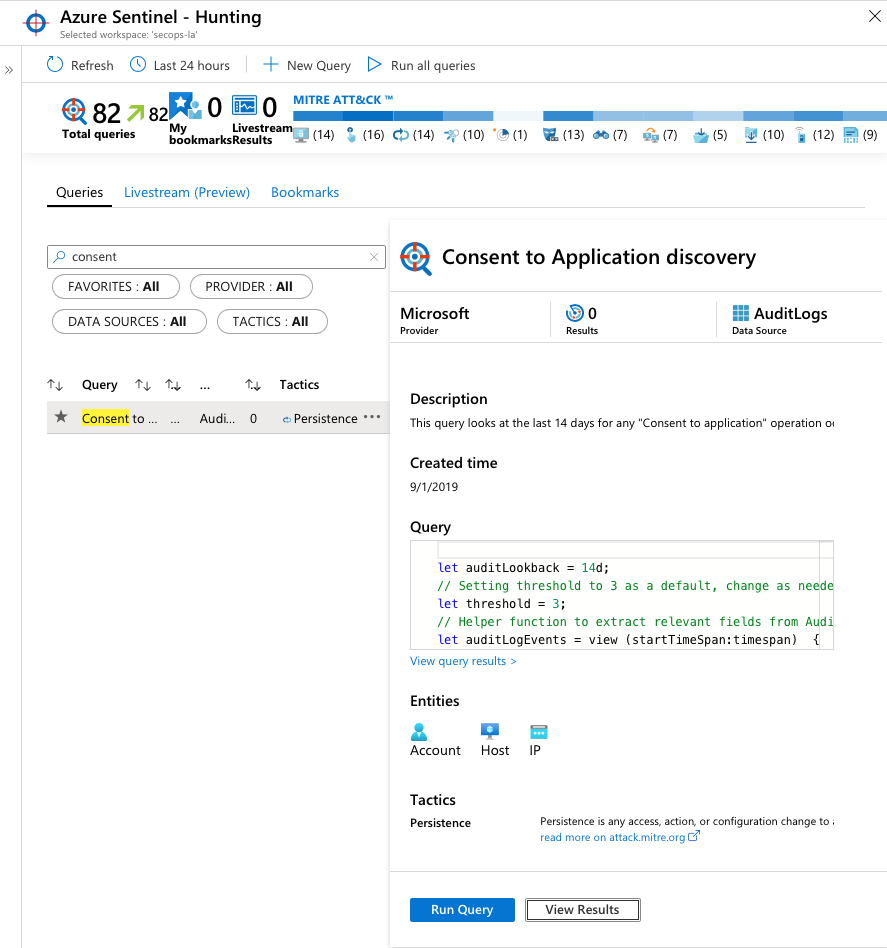Click the IP entity icon
This screenshot has width=887, height=948.
tap(539, 732)
